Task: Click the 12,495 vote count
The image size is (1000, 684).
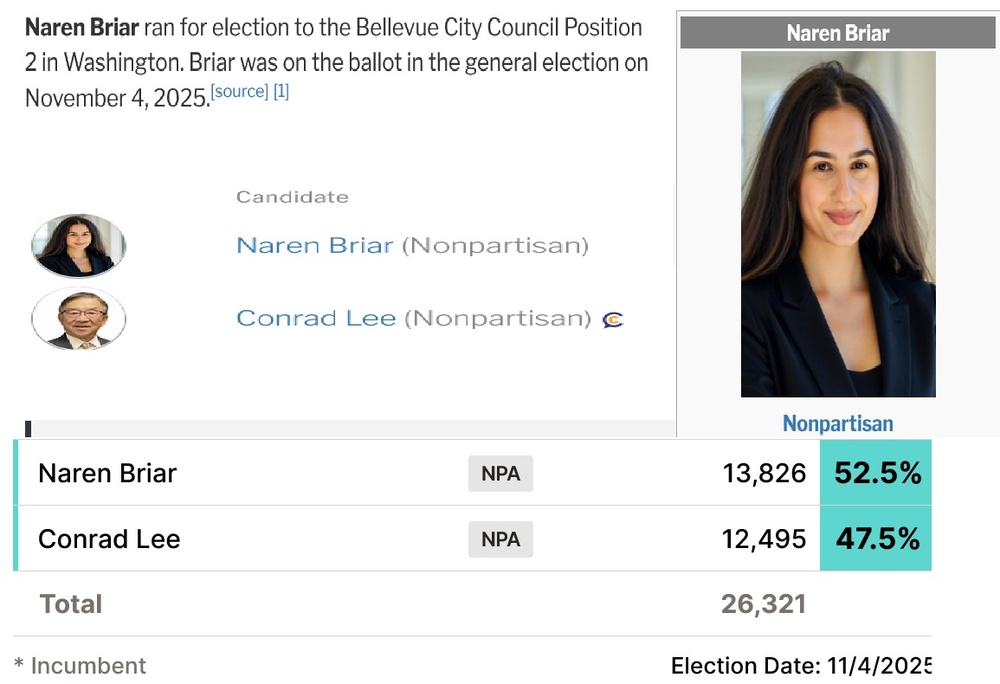Action: [764, 539]
